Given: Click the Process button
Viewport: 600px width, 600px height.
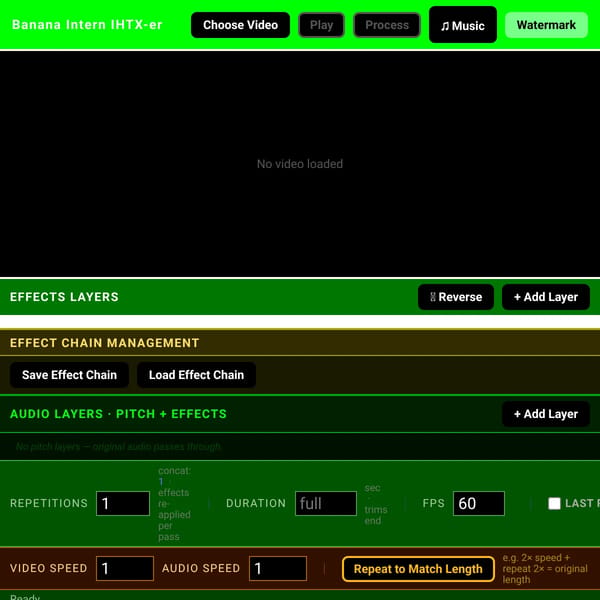Looking at the screenshot, I should click(x=387, y=25).
